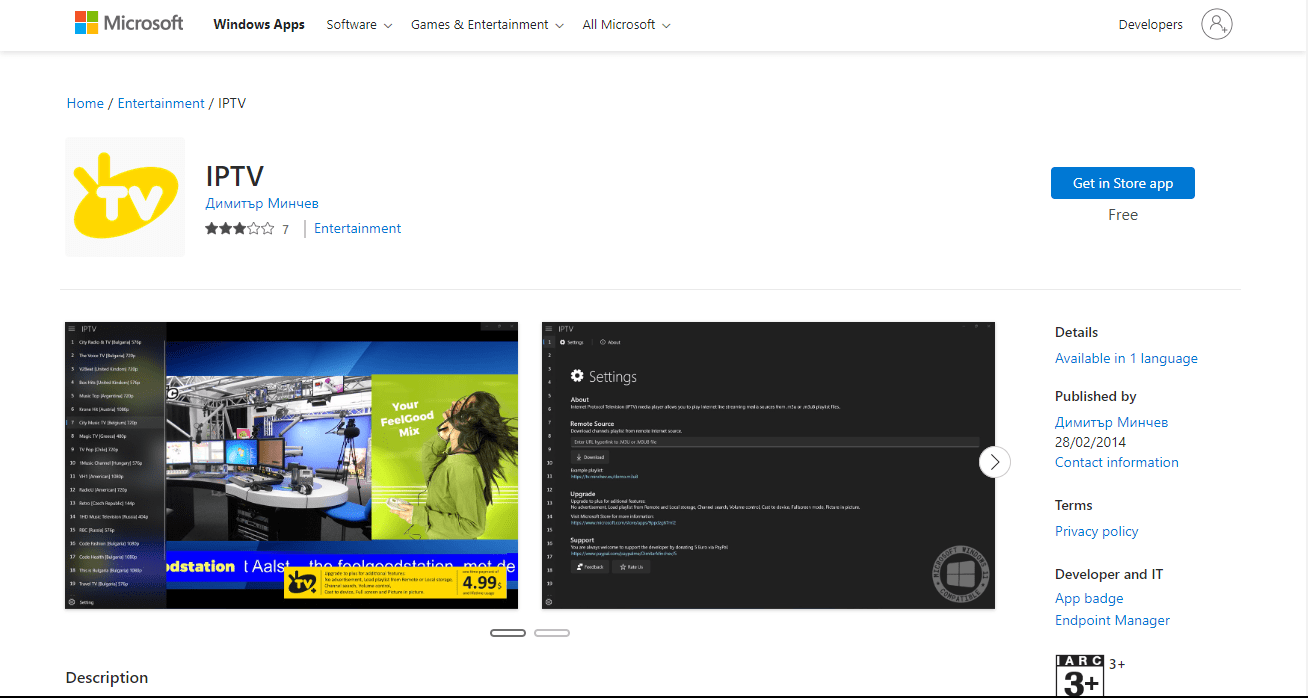This screenshot has width=1308, height=698.
Task: Click the IPTV app title heading
Action: coord(235,176)
